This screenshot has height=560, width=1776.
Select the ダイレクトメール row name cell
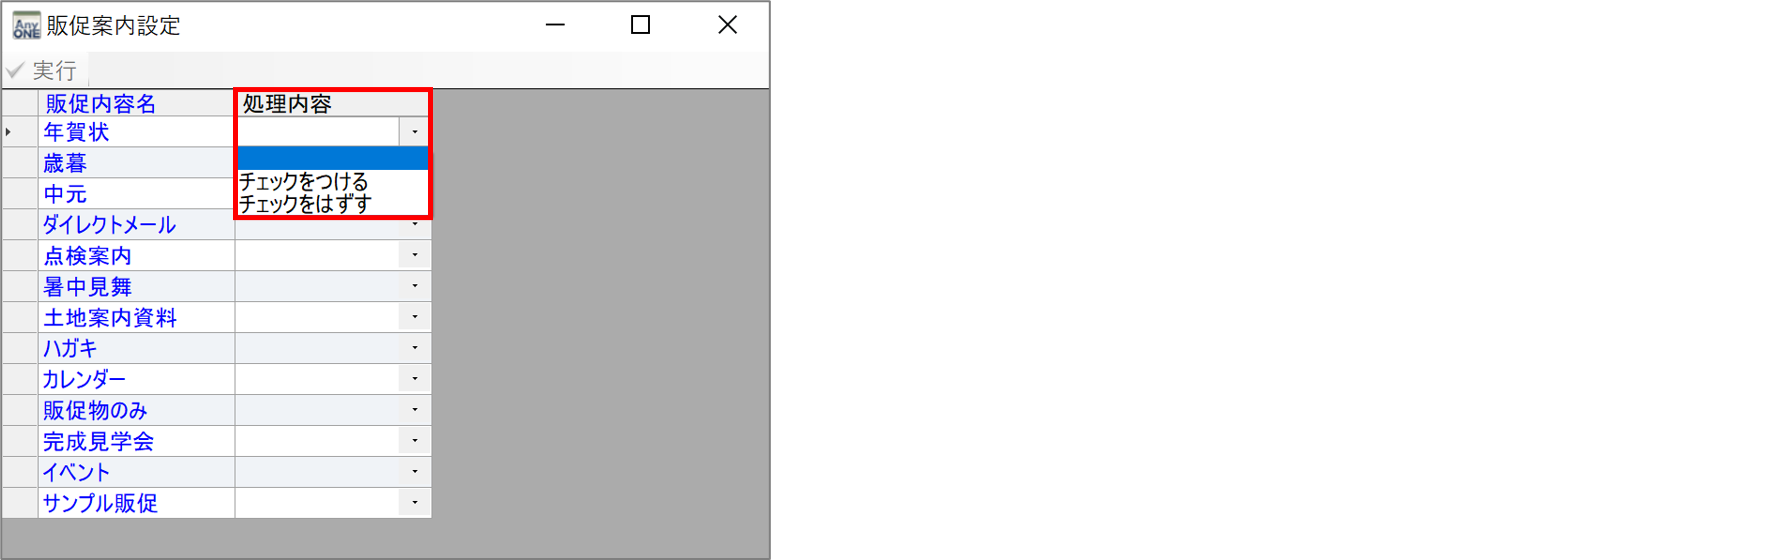[136, 225]
